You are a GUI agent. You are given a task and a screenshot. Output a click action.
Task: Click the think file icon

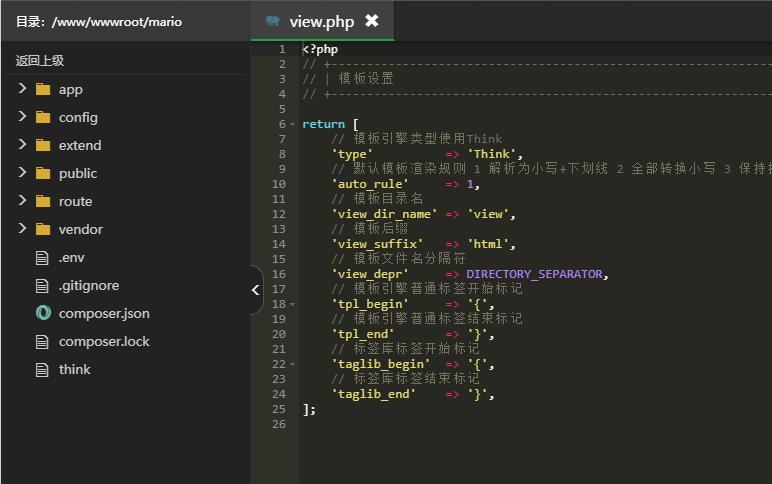[x=42, y=370]
